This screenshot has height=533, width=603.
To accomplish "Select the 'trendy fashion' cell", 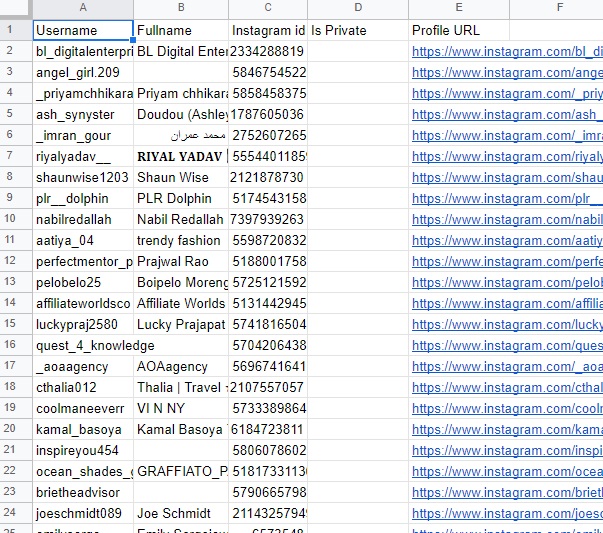I will 180,240.
